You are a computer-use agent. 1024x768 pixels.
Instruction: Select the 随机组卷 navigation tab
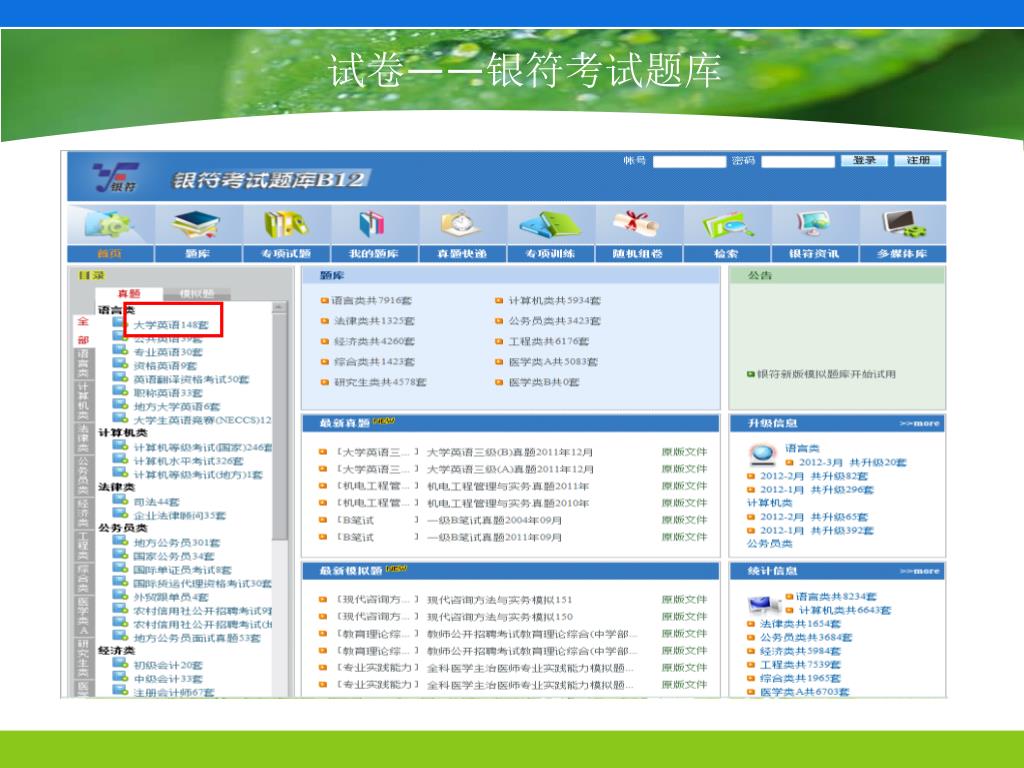(x=638, y=253)
